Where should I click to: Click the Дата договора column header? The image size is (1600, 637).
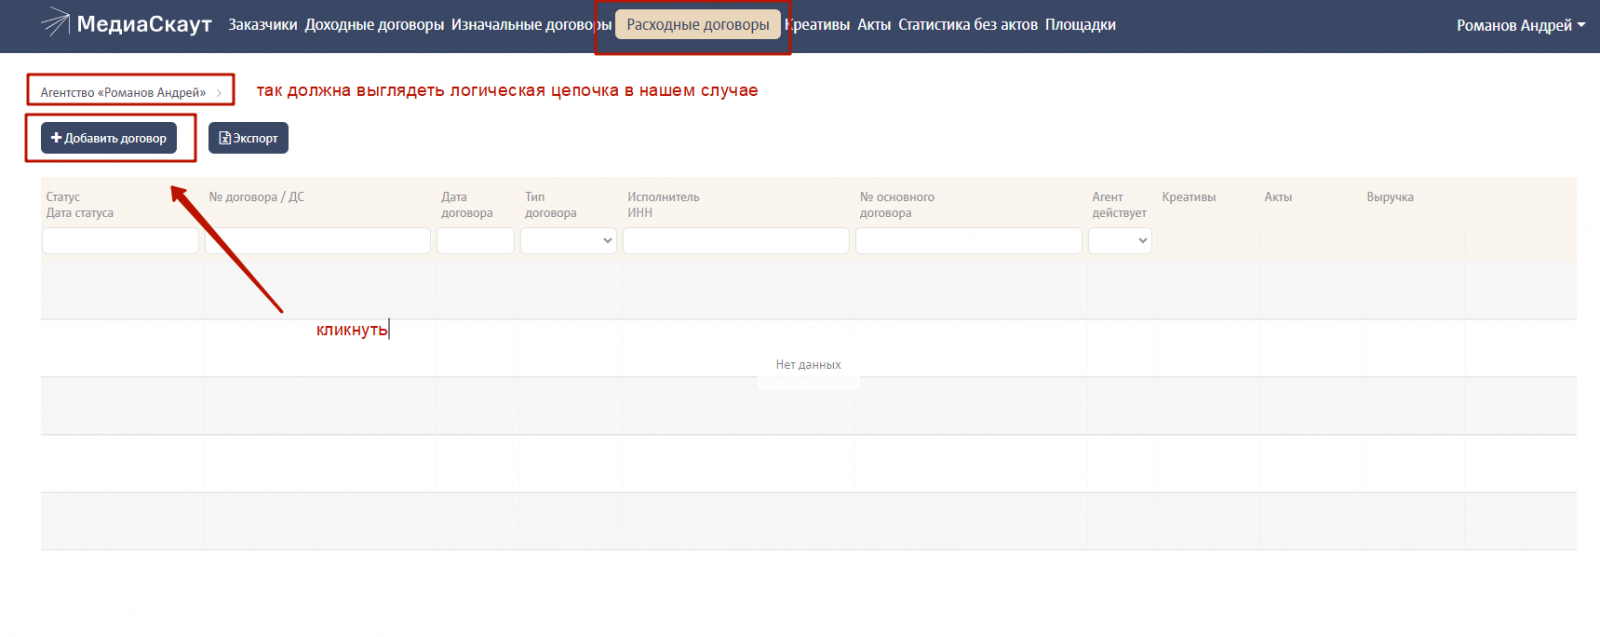[467, 205]
